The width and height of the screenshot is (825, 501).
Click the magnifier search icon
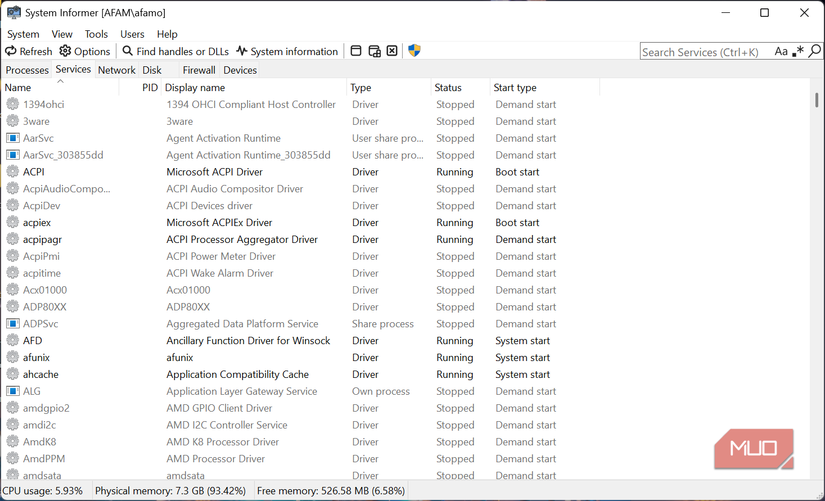(x=814, y=51)
